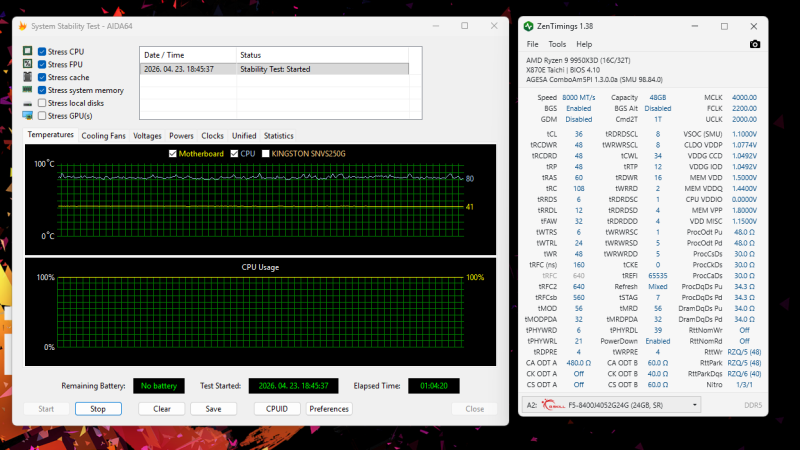Click the CPU chip icon beside Stress CPU

pyautogui.click(x=28, y=51)
